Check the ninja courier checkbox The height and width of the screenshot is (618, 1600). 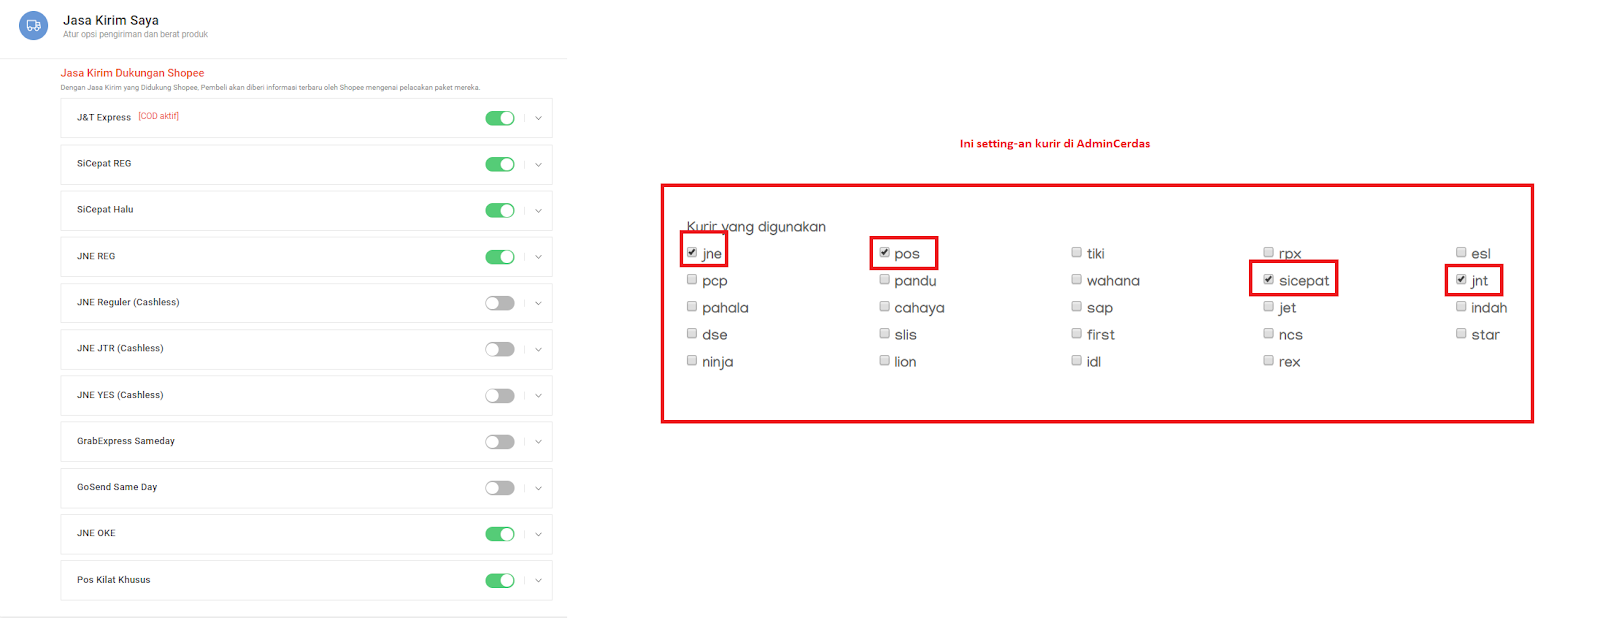click(x=692, y=360)
